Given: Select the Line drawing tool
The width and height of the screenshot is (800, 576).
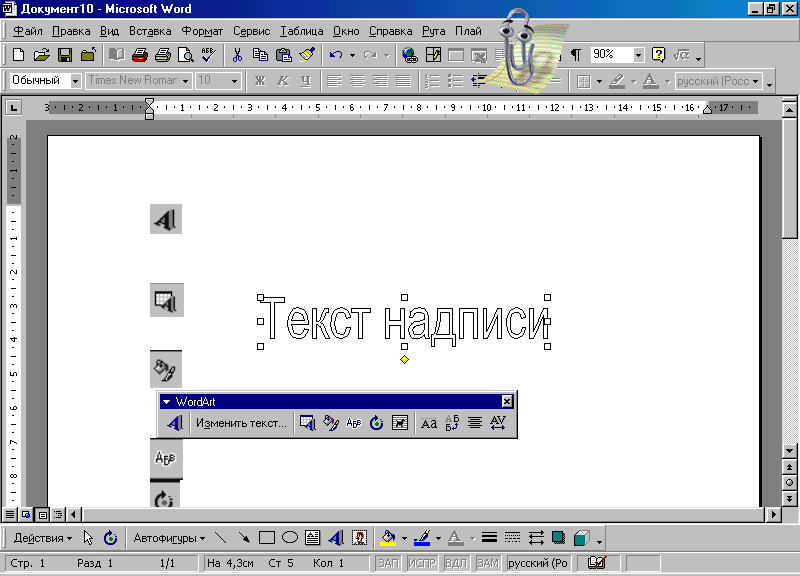Looking at the screenshot, I should coord(220,538).
